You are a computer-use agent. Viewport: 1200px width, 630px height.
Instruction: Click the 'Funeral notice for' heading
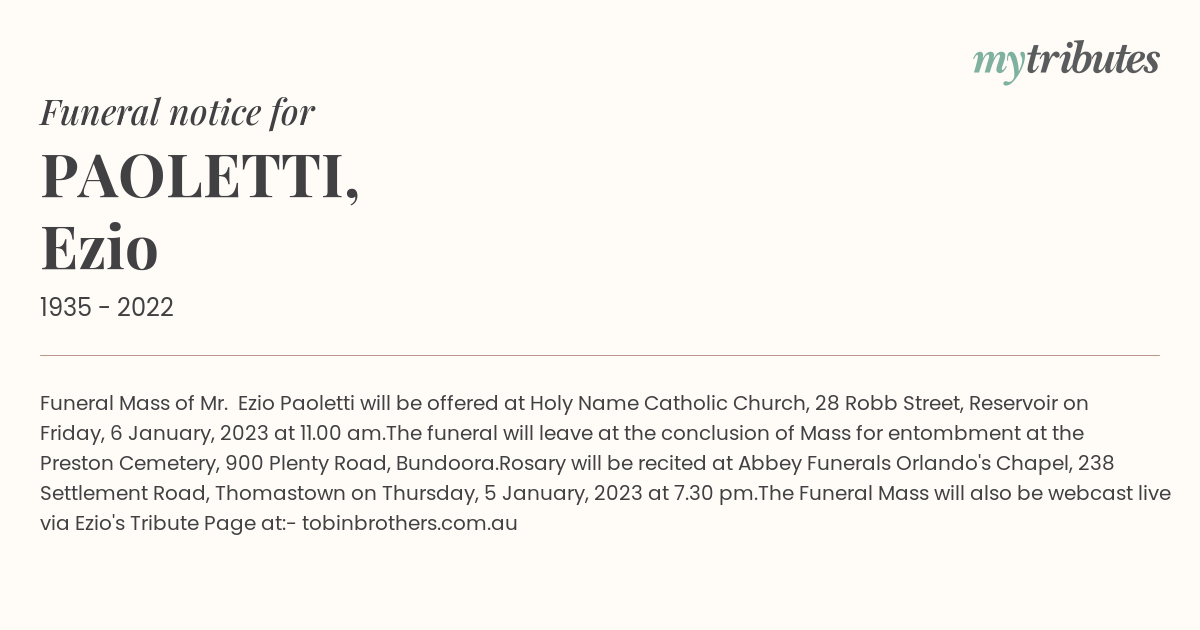[x=178, y=112]
